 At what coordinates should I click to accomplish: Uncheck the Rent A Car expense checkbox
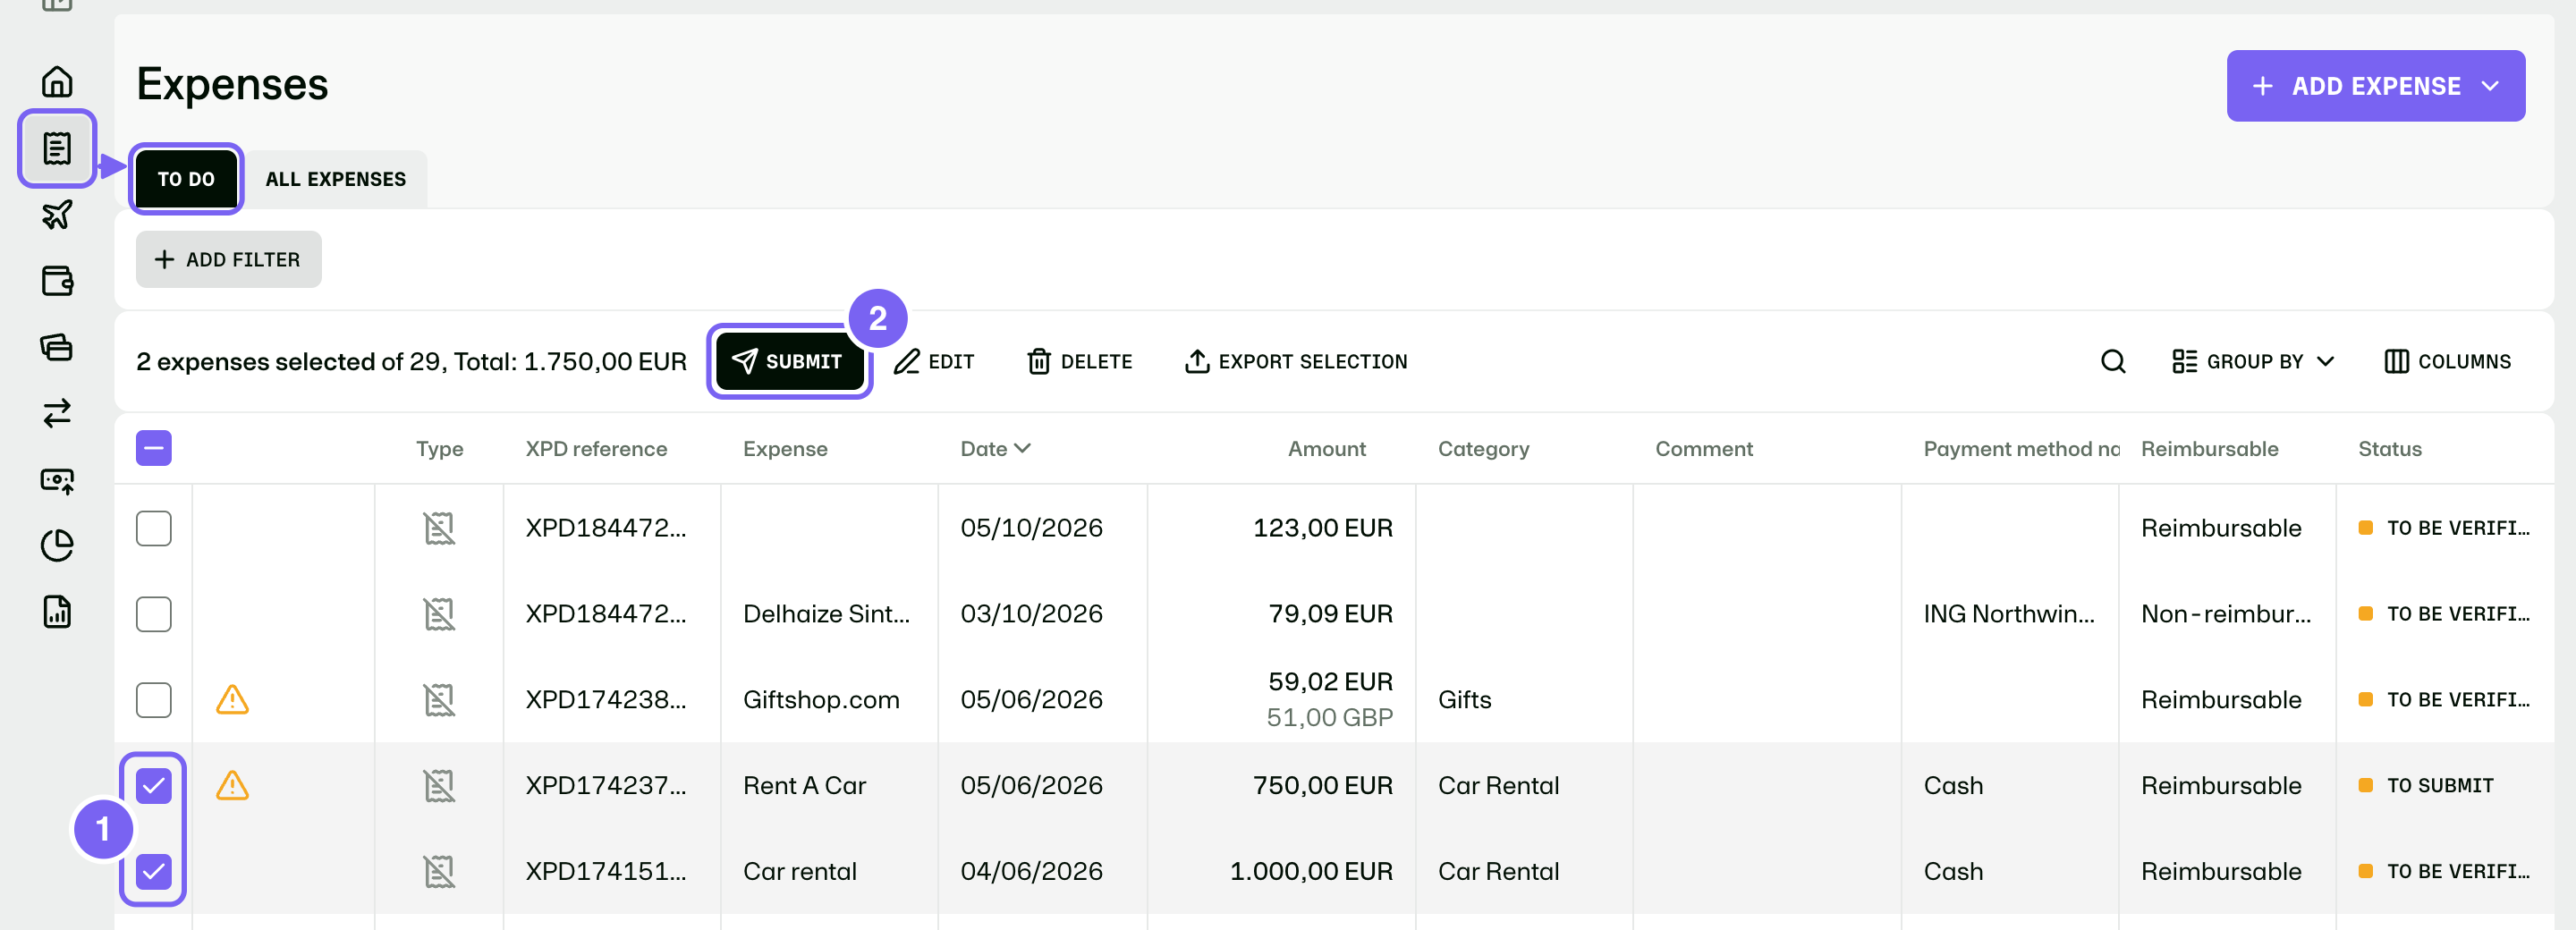coord(154,786)
